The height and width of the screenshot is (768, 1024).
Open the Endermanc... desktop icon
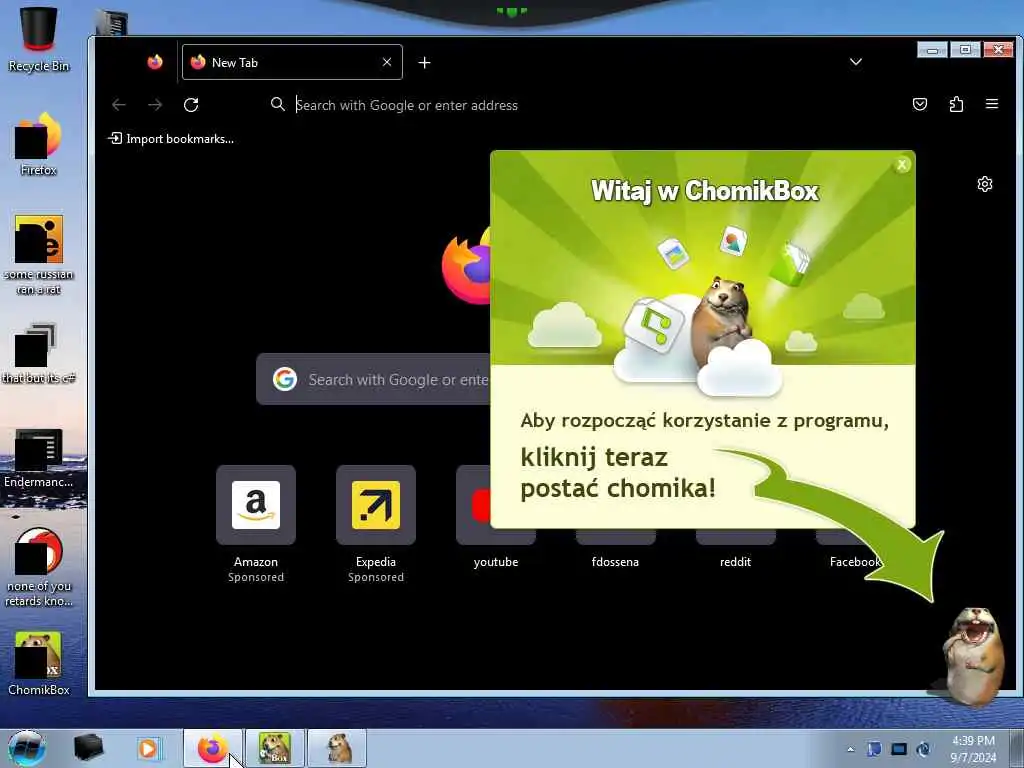pyautogui.click(x=39, y=458)
